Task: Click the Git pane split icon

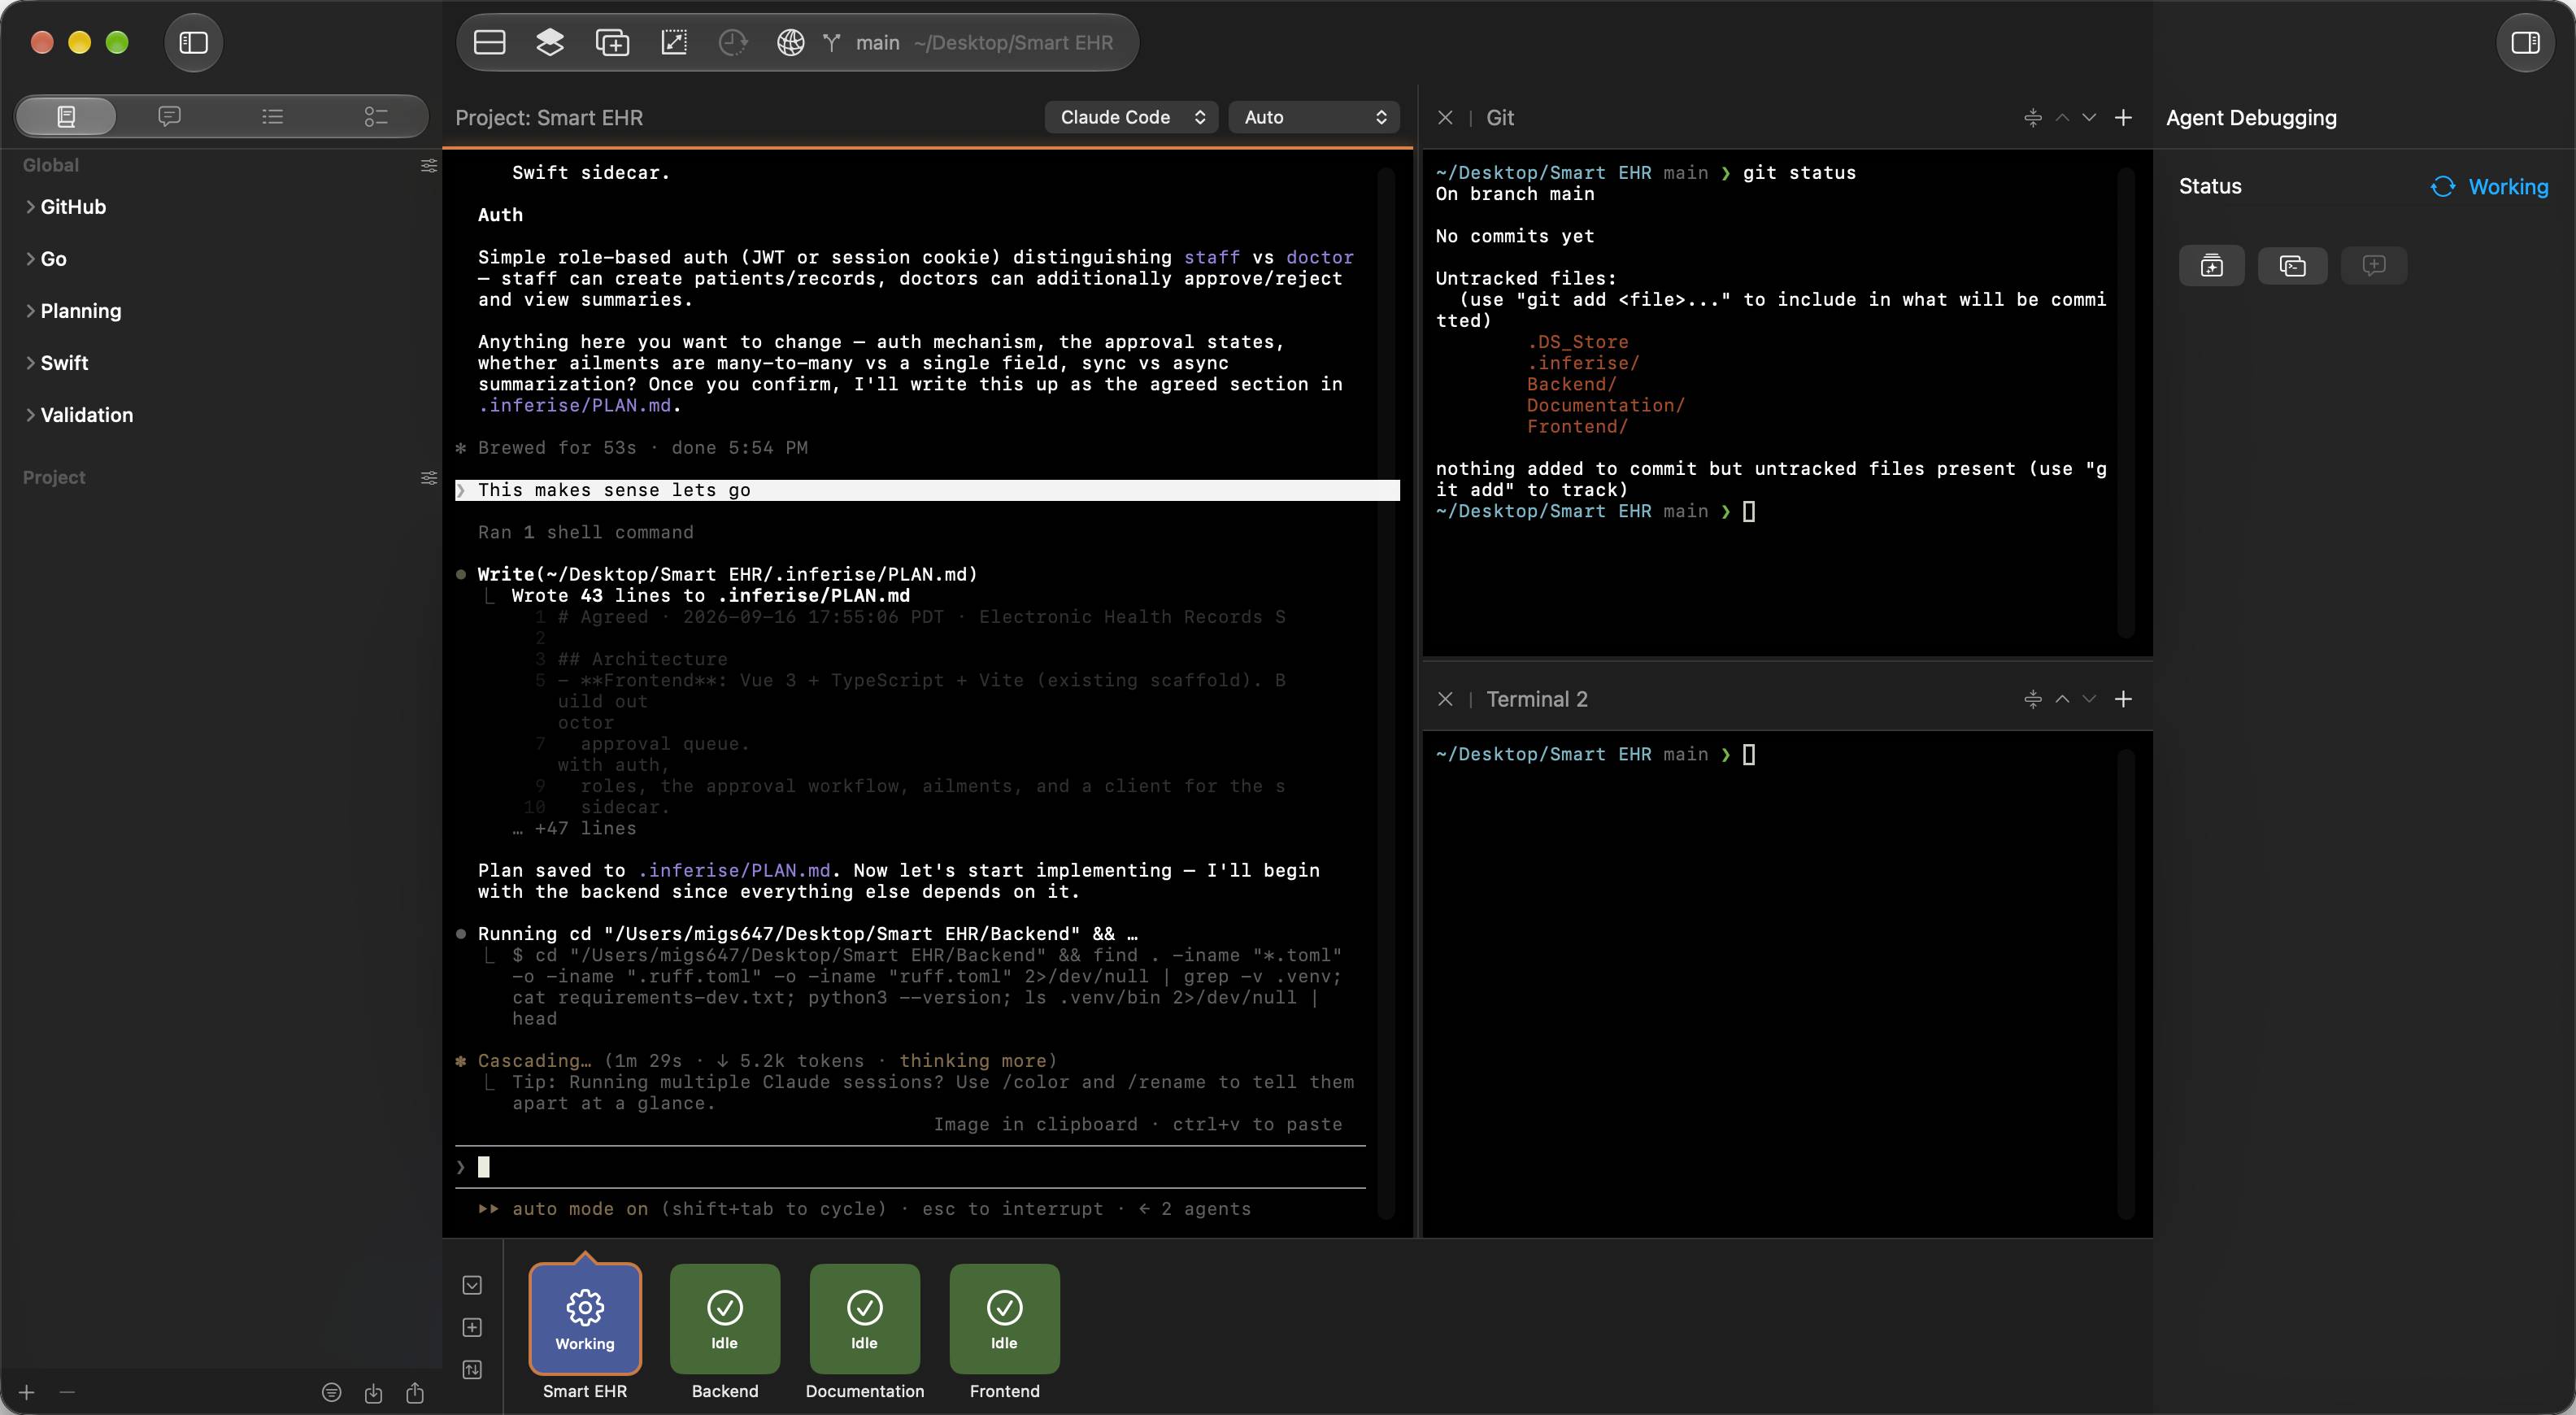Action: pos(2032,117)
